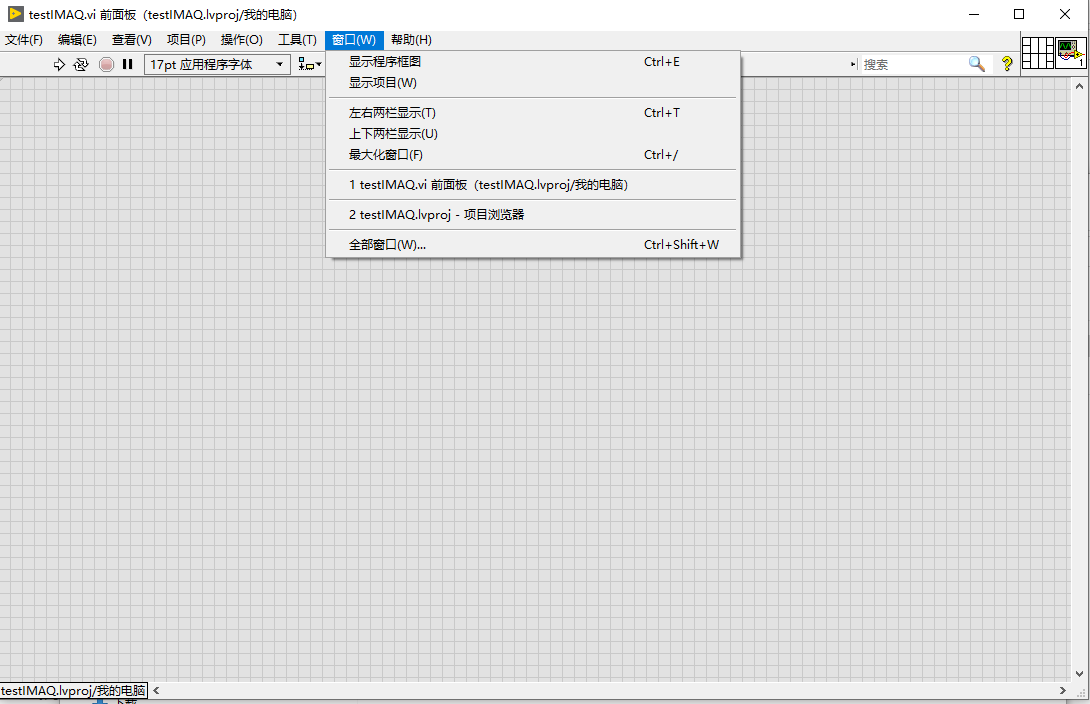Viewport: 1090px width, 704px height.
Task: Click the red Abort Execution button
Action: click(x=106, y=65)
